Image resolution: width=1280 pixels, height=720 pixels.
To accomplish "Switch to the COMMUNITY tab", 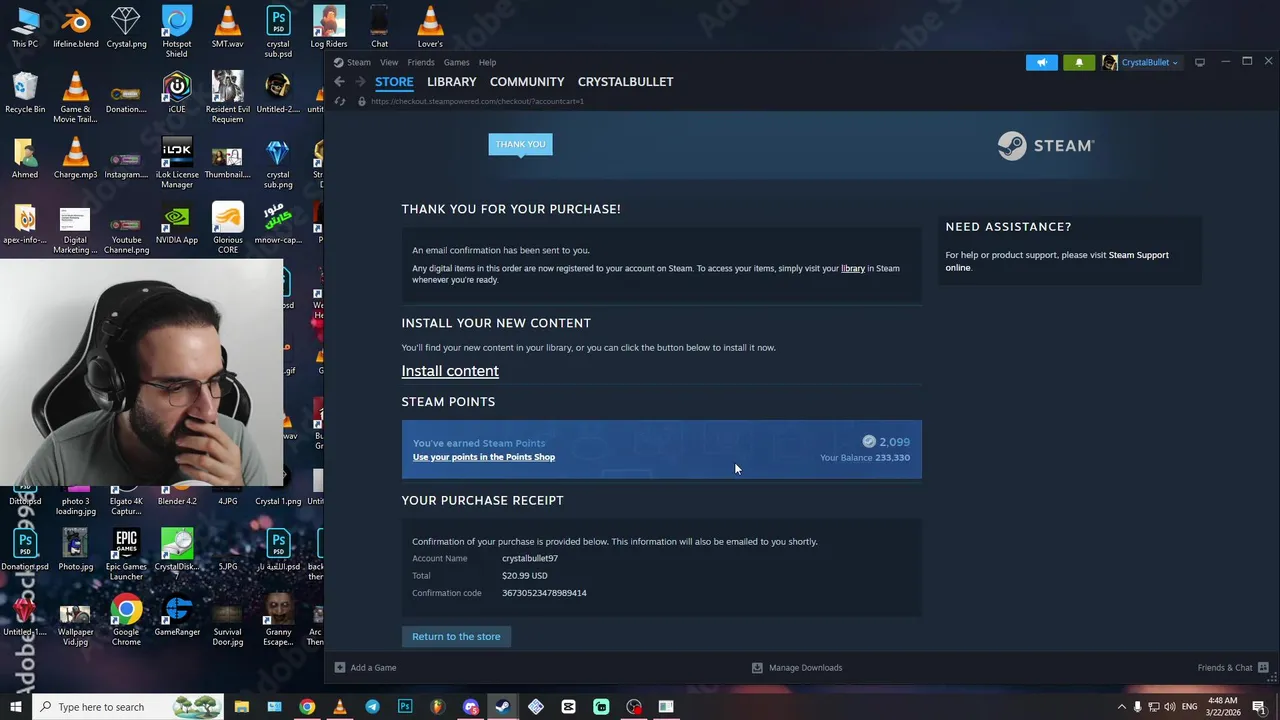I will [527, 82].
